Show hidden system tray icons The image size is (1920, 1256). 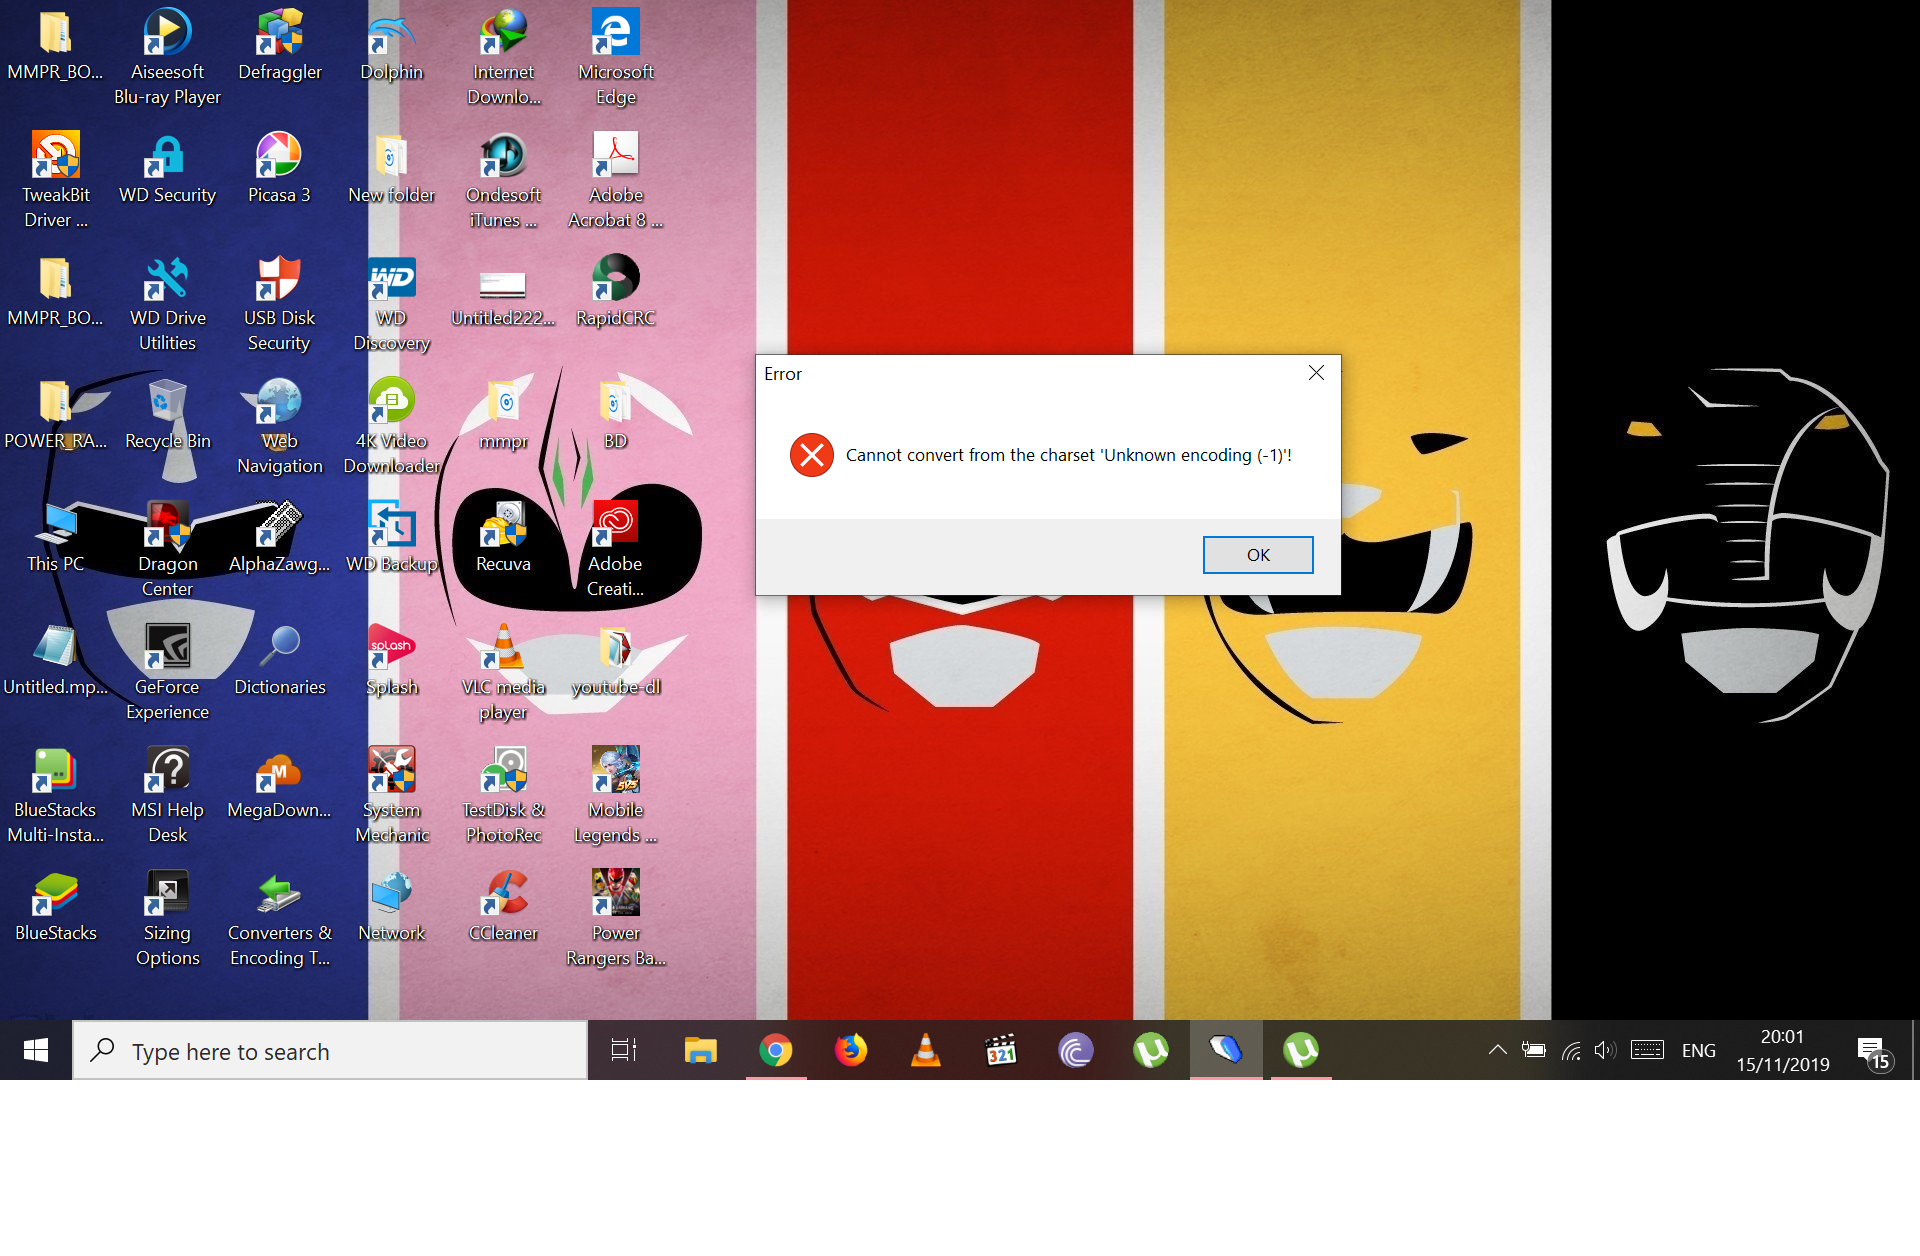(x=1497, y=1050)
